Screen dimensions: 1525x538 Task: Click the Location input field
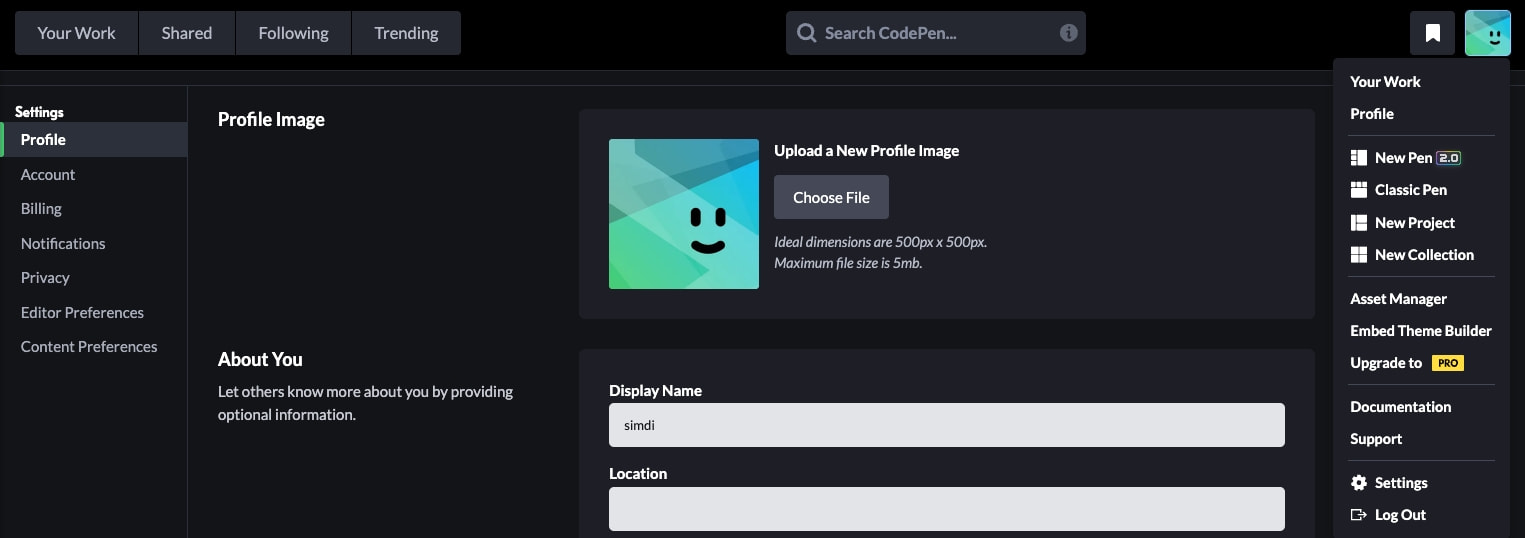pos(947,509)
